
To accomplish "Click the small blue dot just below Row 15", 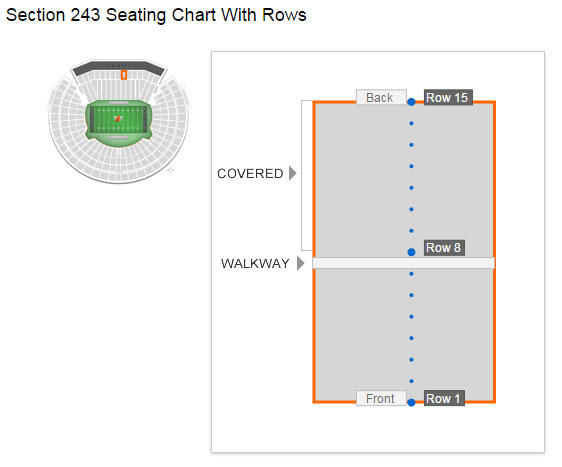I will click(x=411, y=123).
